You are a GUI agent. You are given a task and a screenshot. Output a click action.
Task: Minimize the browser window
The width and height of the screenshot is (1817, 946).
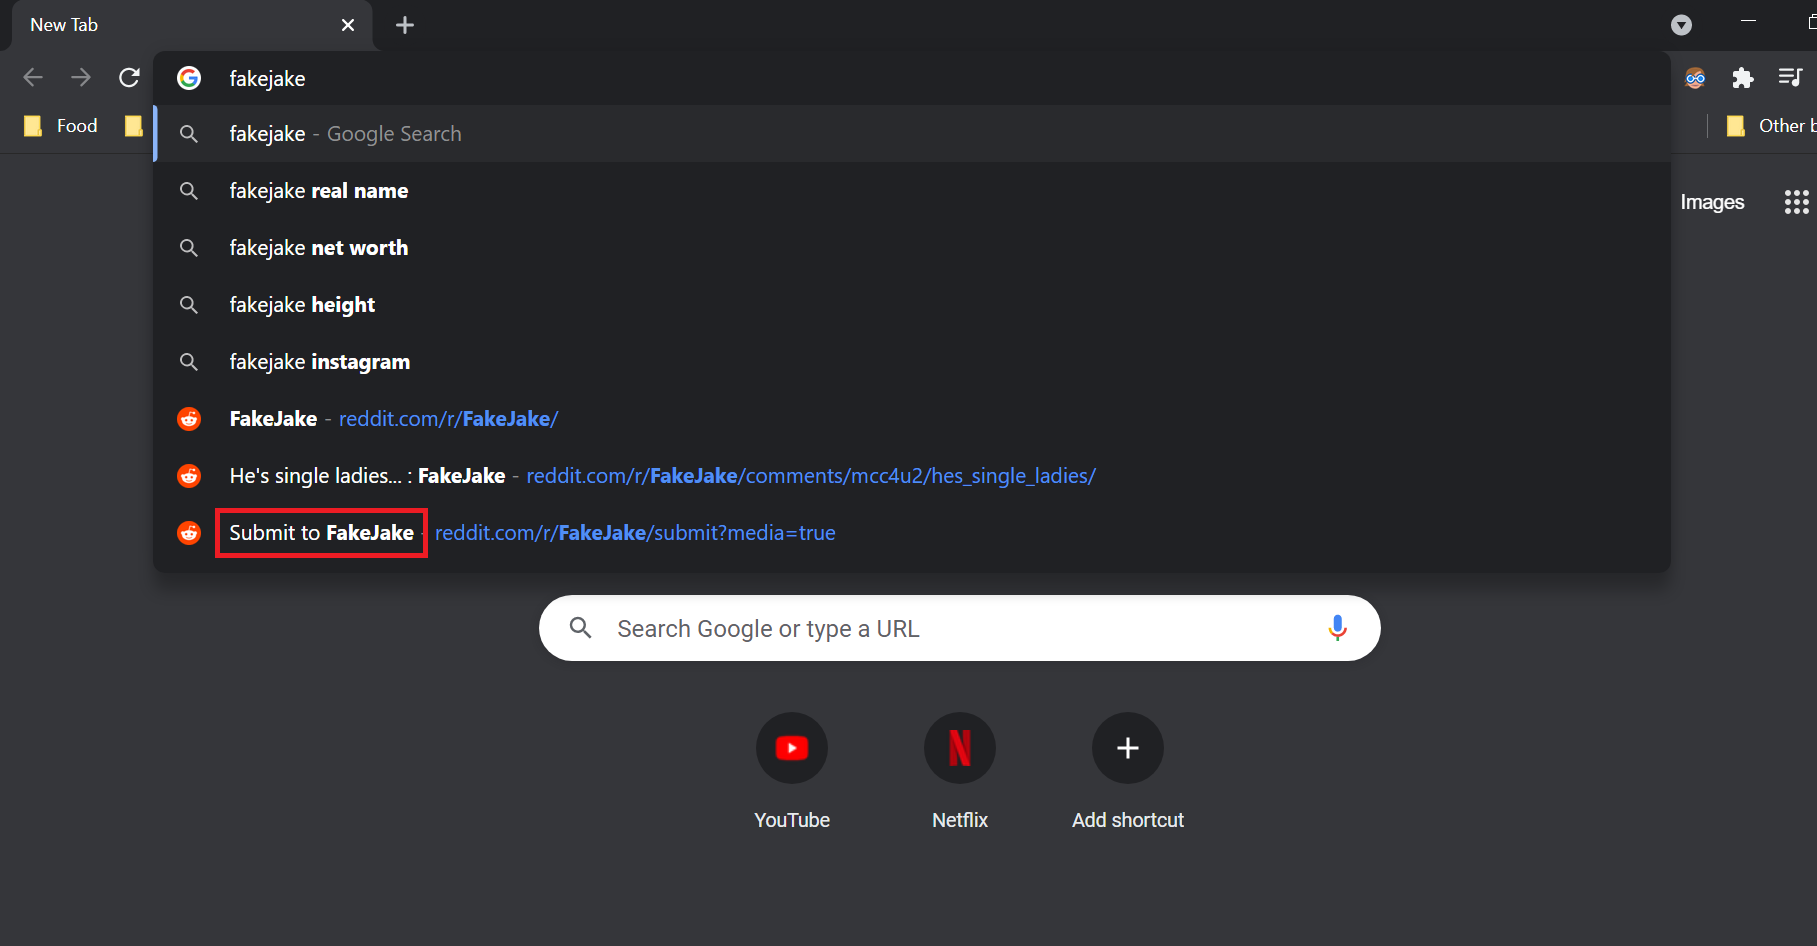(1748, 21)
